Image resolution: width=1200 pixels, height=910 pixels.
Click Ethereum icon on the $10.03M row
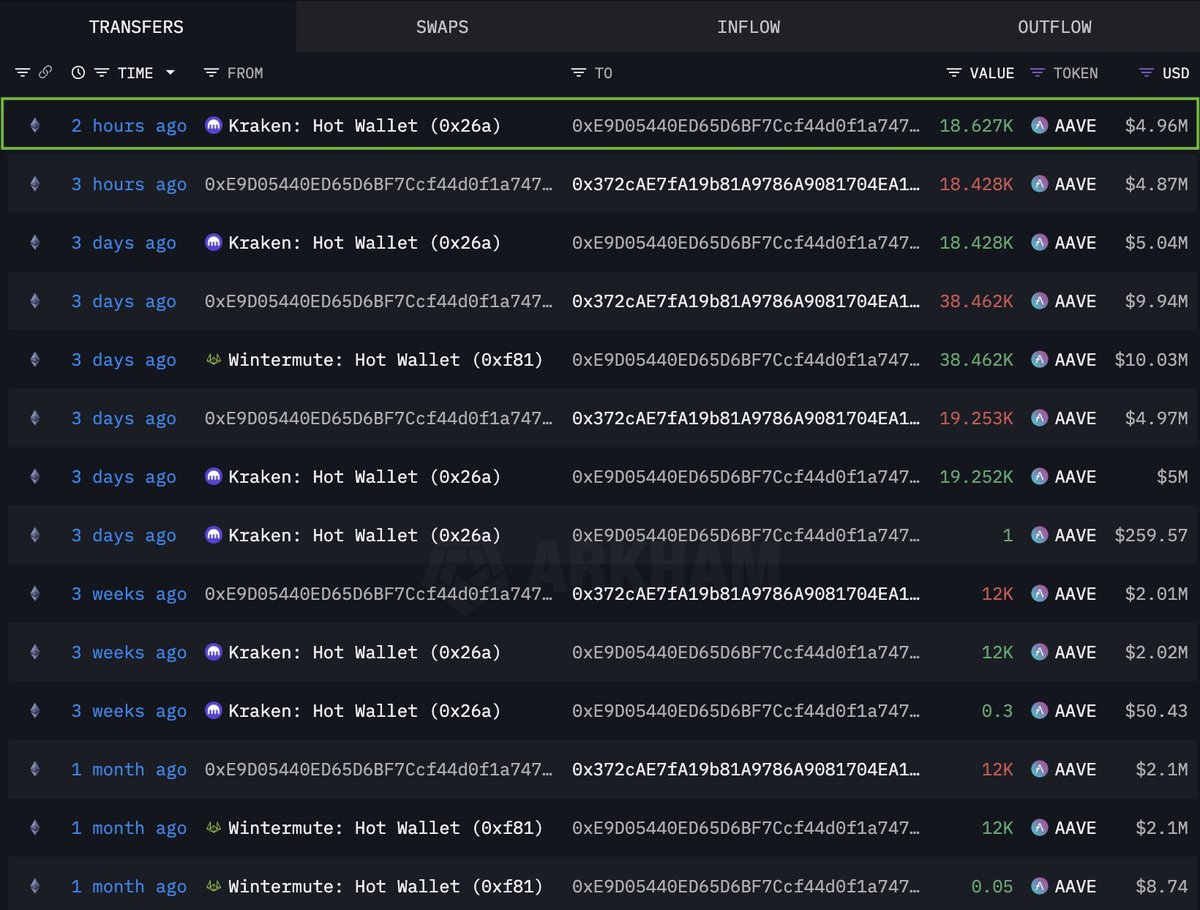pyautogui.click(x=35, y=360)
